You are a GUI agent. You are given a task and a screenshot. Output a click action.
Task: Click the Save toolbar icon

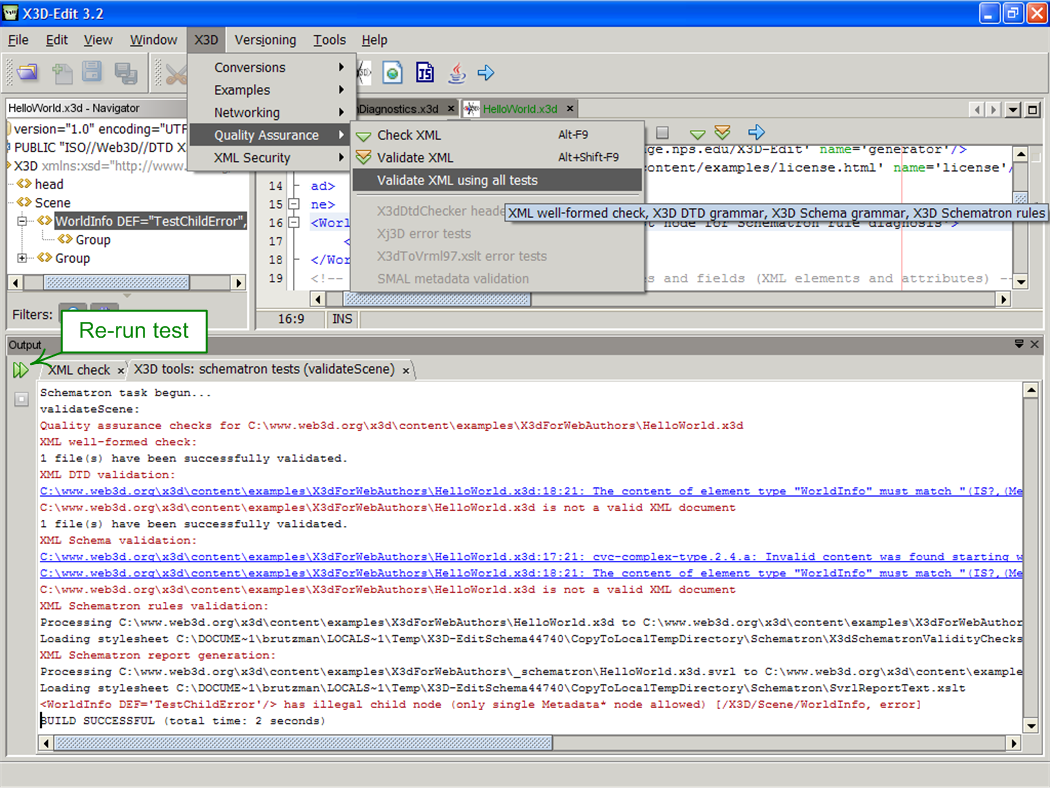(x=92, y=72)
